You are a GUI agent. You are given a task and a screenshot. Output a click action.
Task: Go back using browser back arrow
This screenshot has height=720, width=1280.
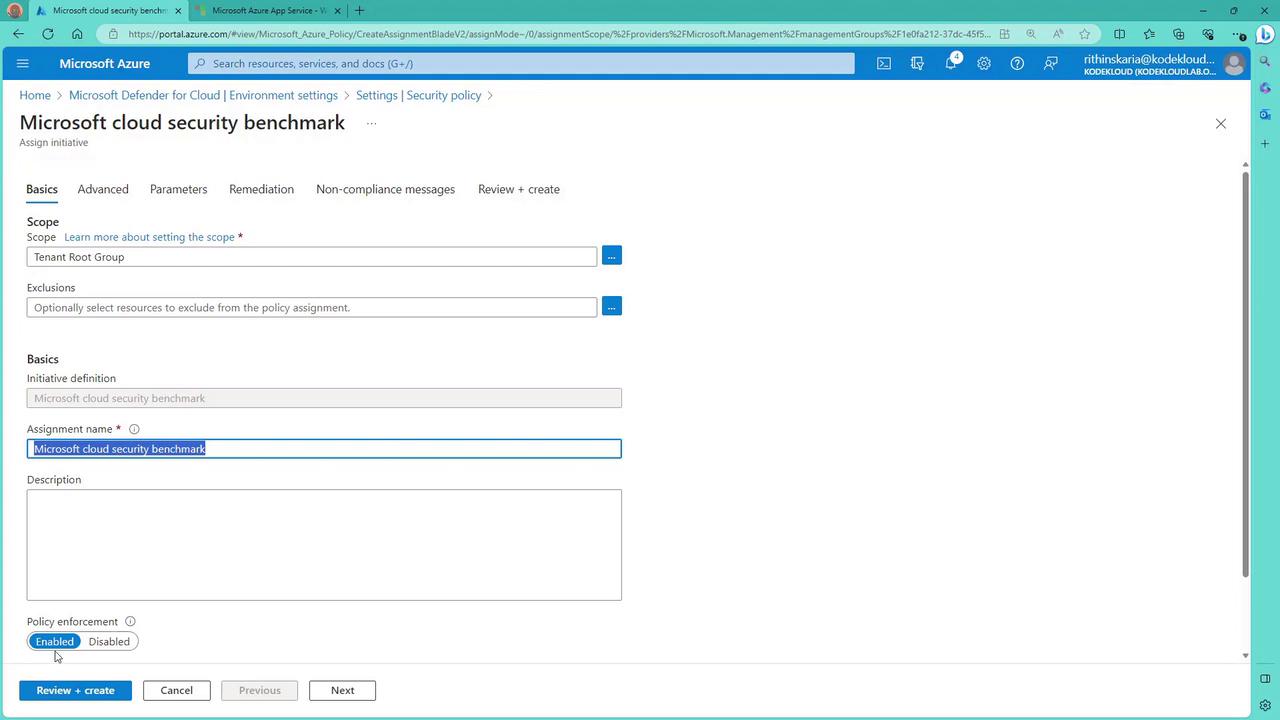19,34
